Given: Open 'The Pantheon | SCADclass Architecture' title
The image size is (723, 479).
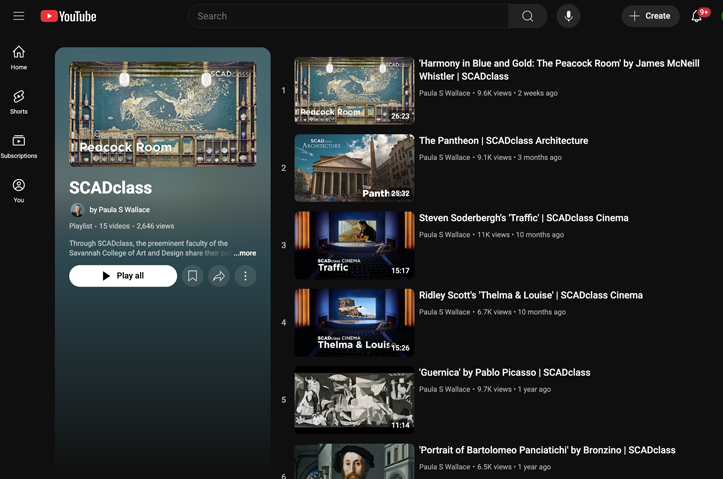Looking at the screenshot, I should 504,141.
